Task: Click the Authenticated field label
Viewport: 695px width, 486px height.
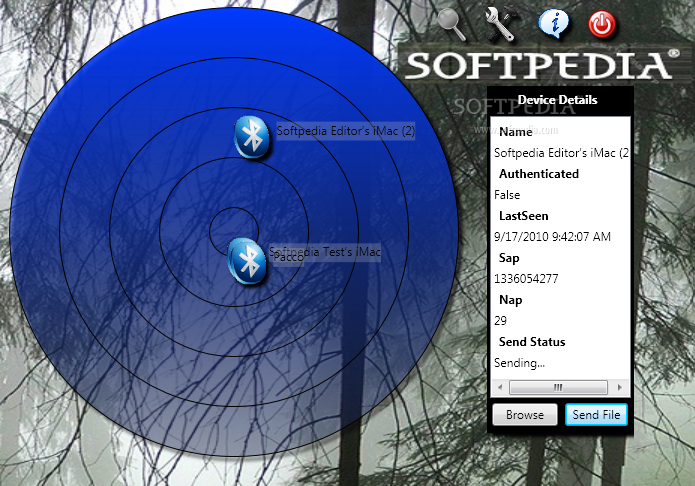Action: click(x=539, y=174)
